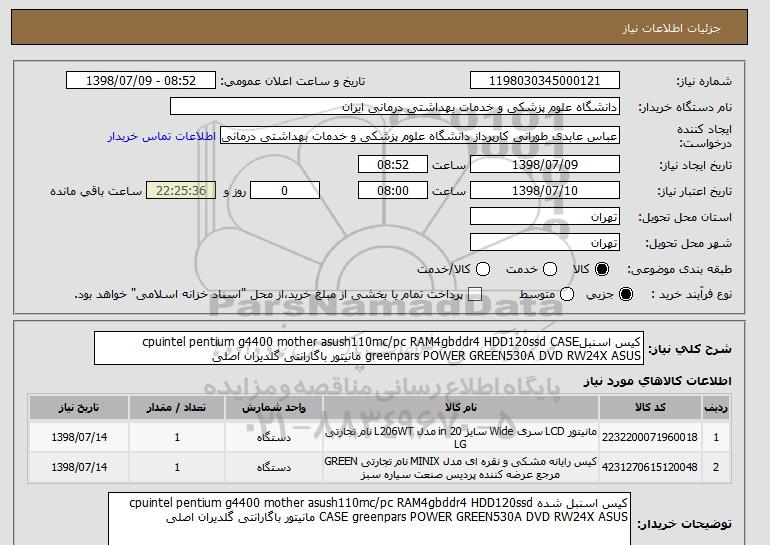The width and height of the screenshot is (770, 545).
Task: Click the استان محل تحویل field
Action: coord(545,217)
